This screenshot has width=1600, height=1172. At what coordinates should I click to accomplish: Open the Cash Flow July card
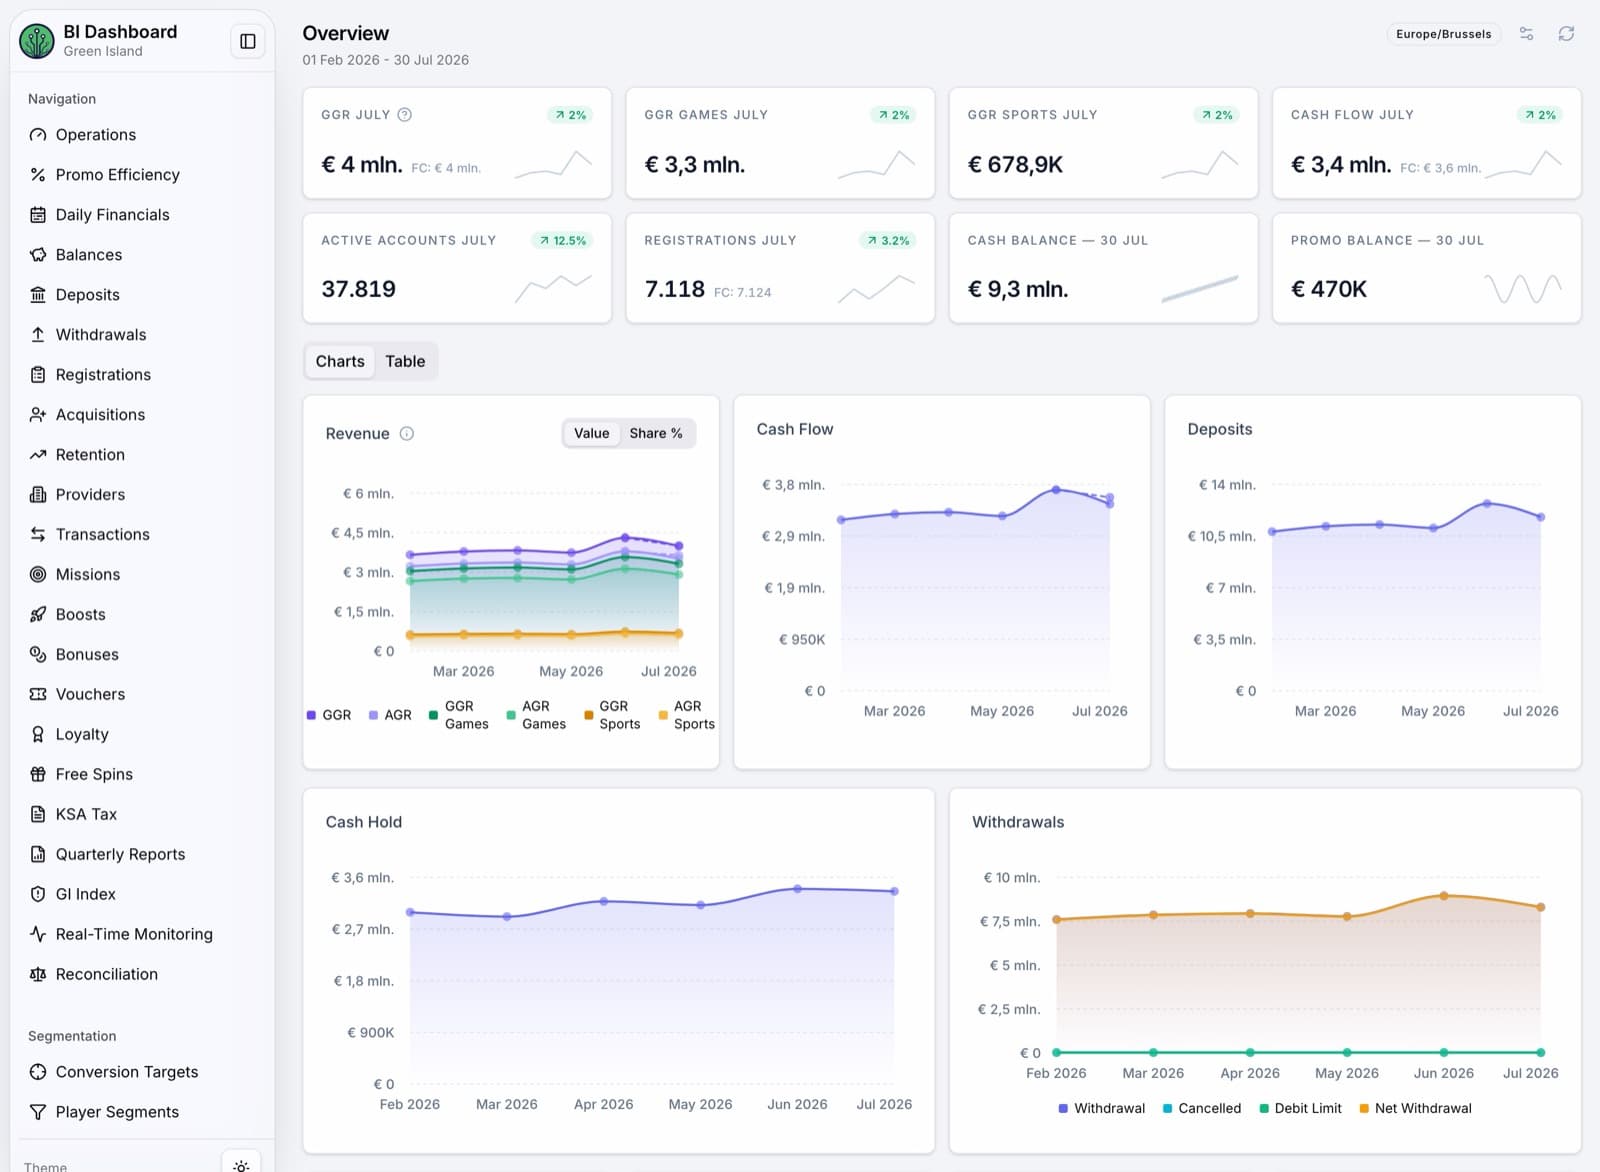point(1426,143)
